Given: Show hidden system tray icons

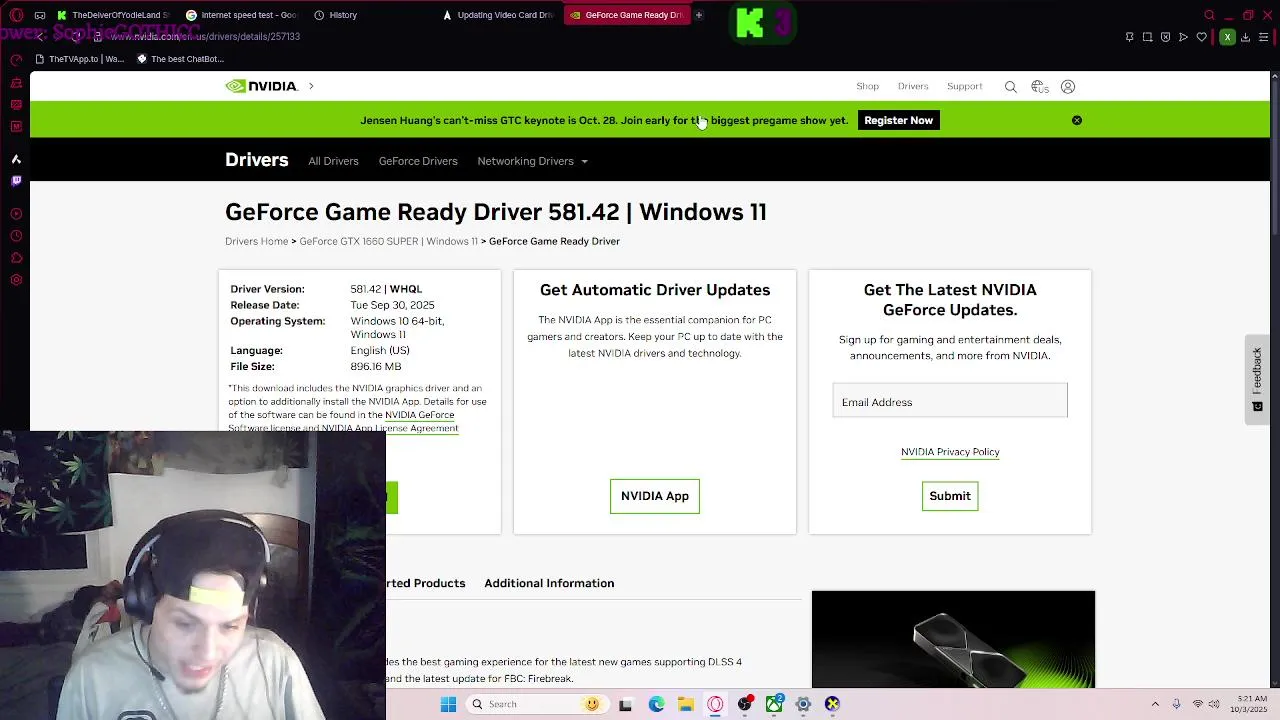Looking at the screenshot, I should coord(1155,704).
